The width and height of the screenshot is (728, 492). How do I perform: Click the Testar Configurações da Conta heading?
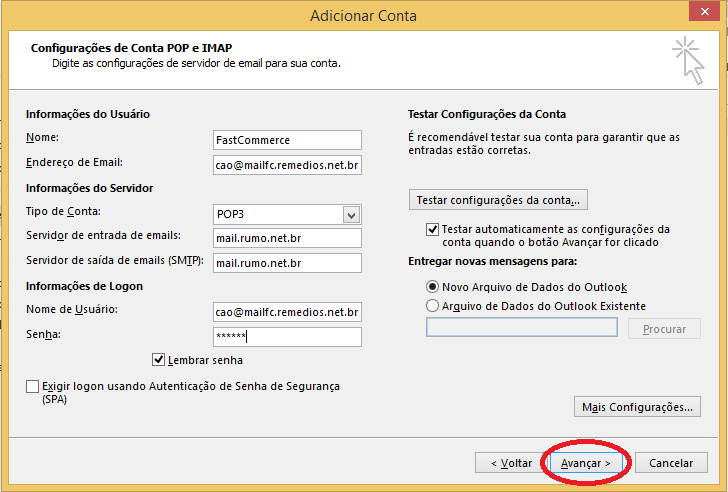(487, 114)
